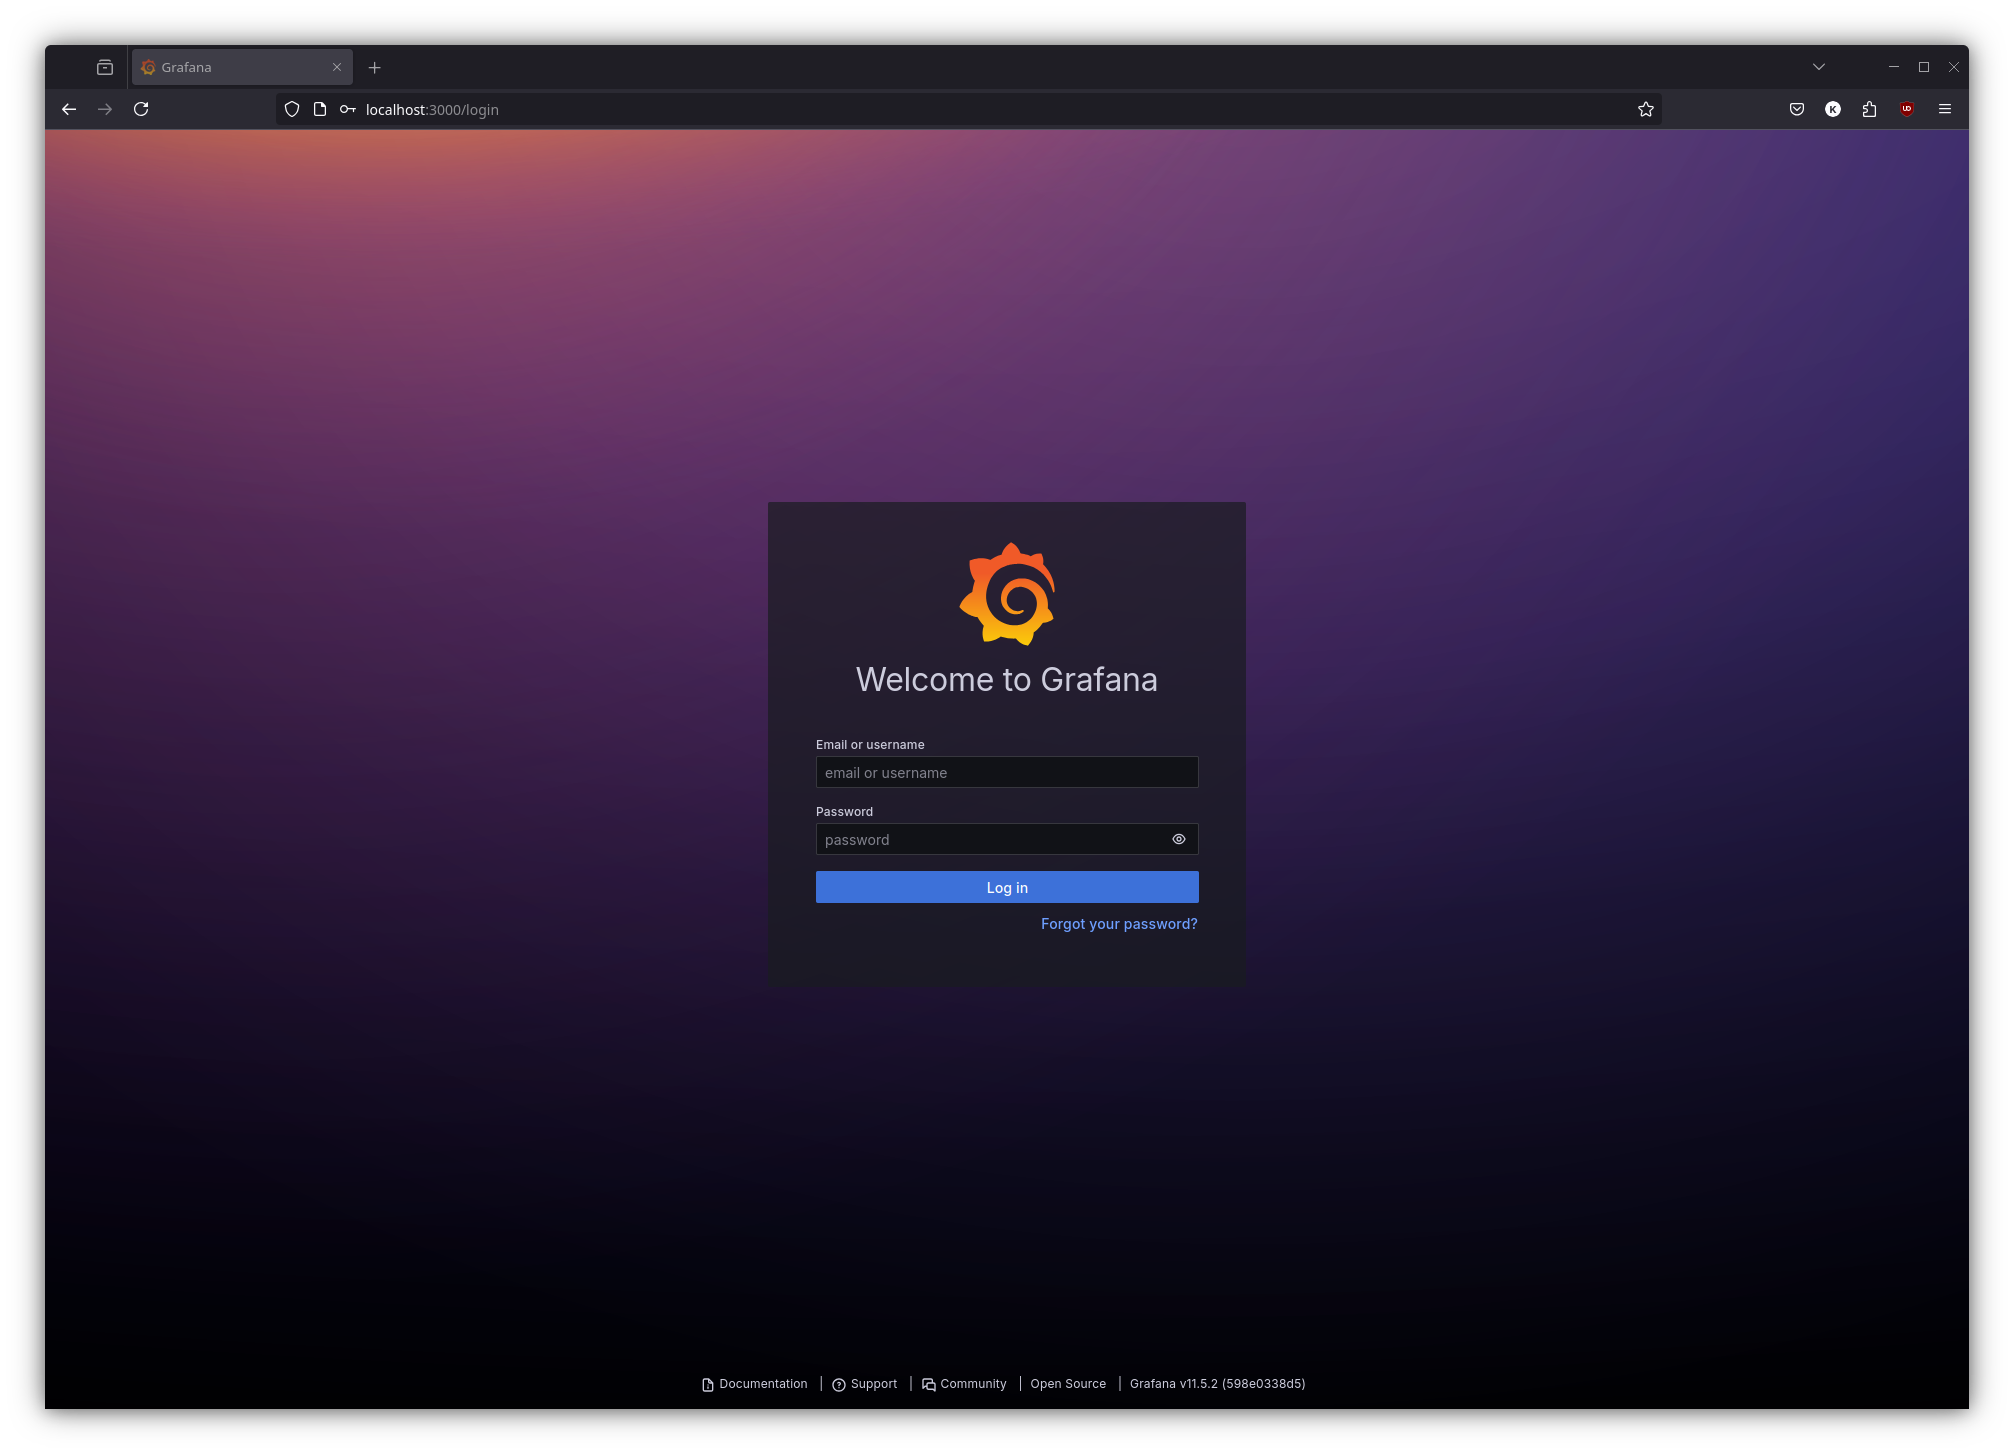Open recent browsing Firefox View button
2014x1454 pixels.
(105, 67)
